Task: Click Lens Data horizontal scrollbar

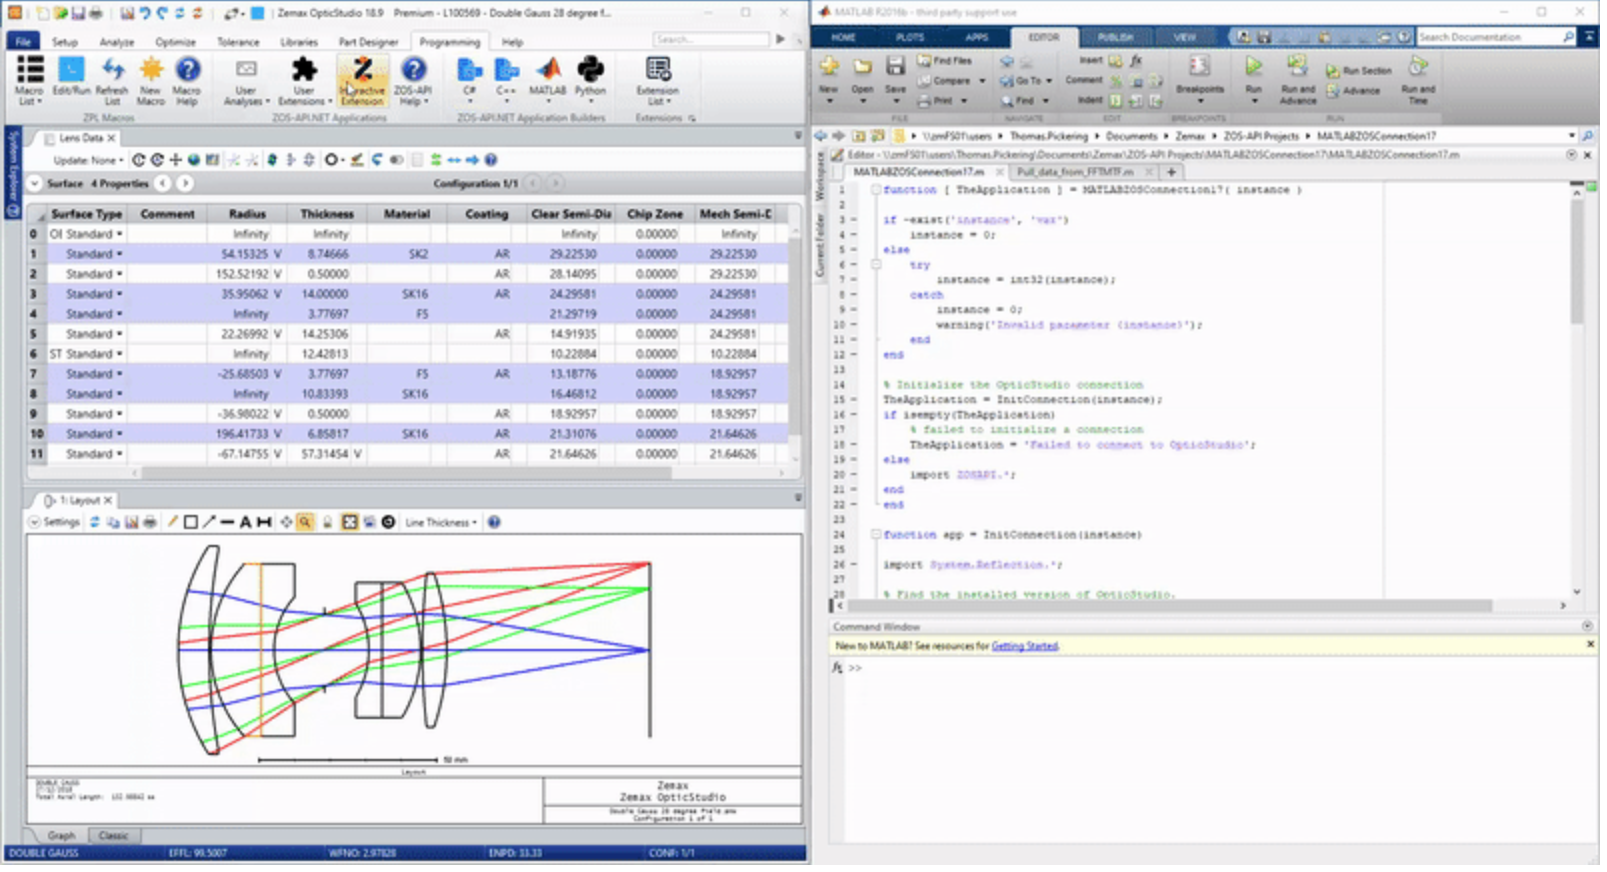Action: [x=408, y=472]
